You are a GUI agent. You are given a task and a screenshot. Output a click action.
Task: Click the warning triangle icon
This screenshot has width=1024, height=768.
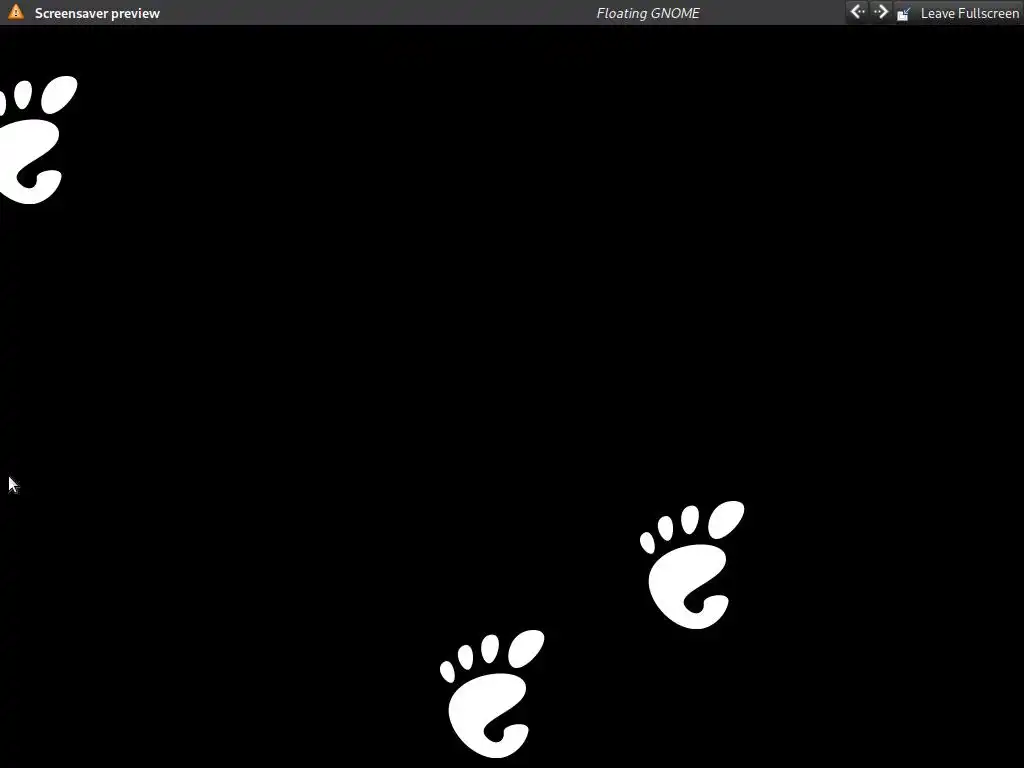click(16, 12)
